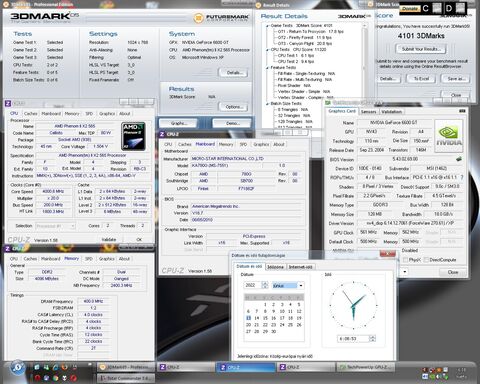
Task: Switch to Total Commander in the taskbar
Action: coord(126,378)
